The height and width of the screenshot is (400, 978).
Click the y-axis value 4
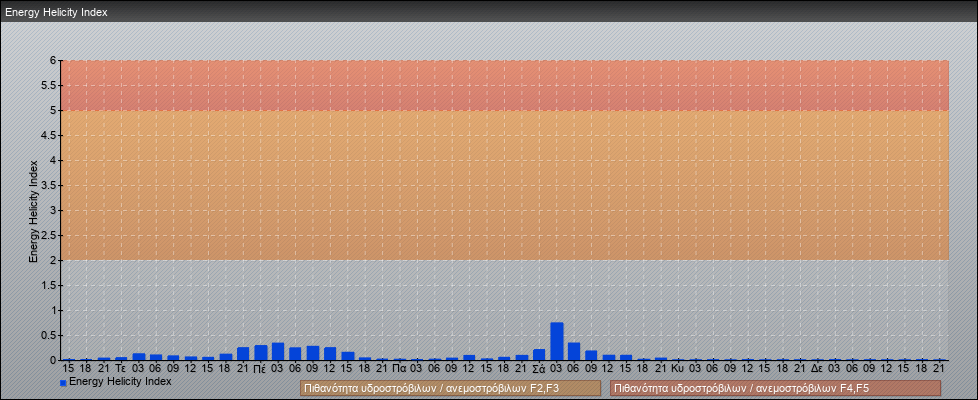click(x=54, y=160)
